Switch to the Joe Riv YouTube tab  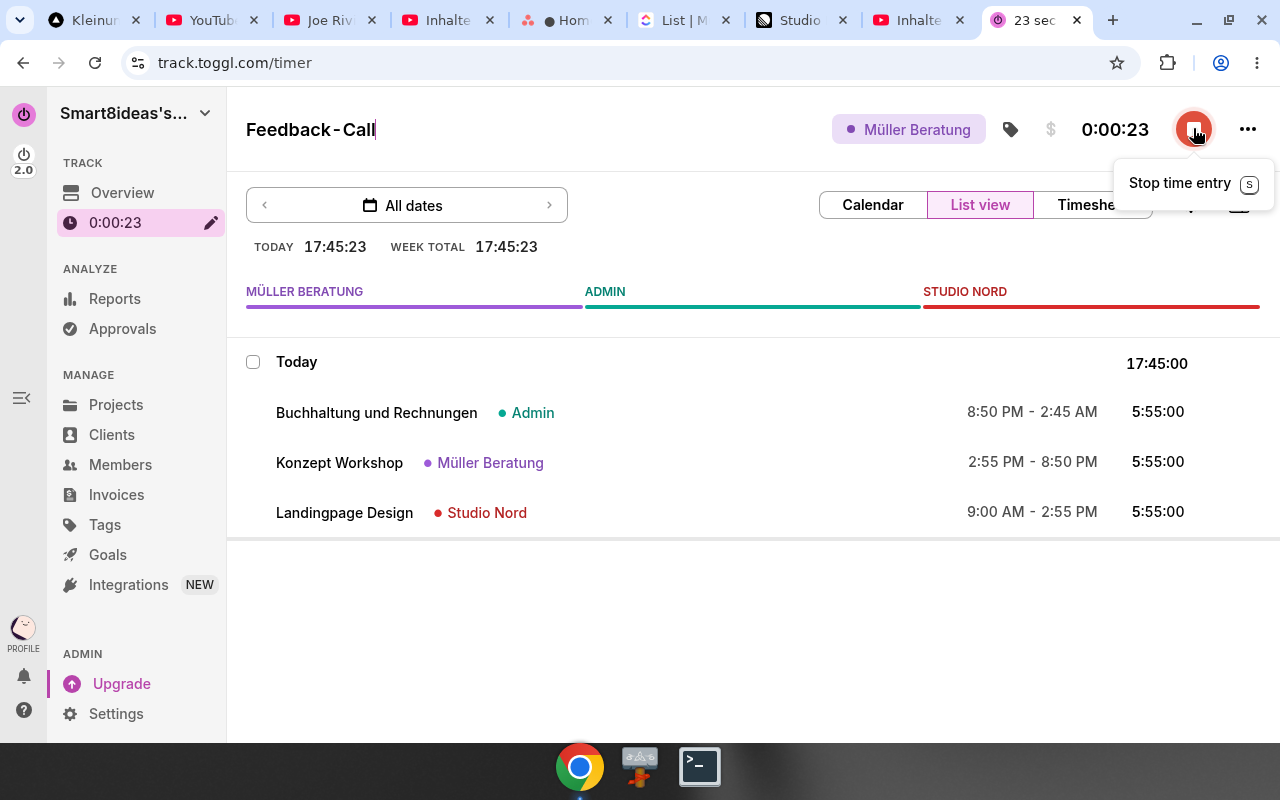[x=331, y=20]
